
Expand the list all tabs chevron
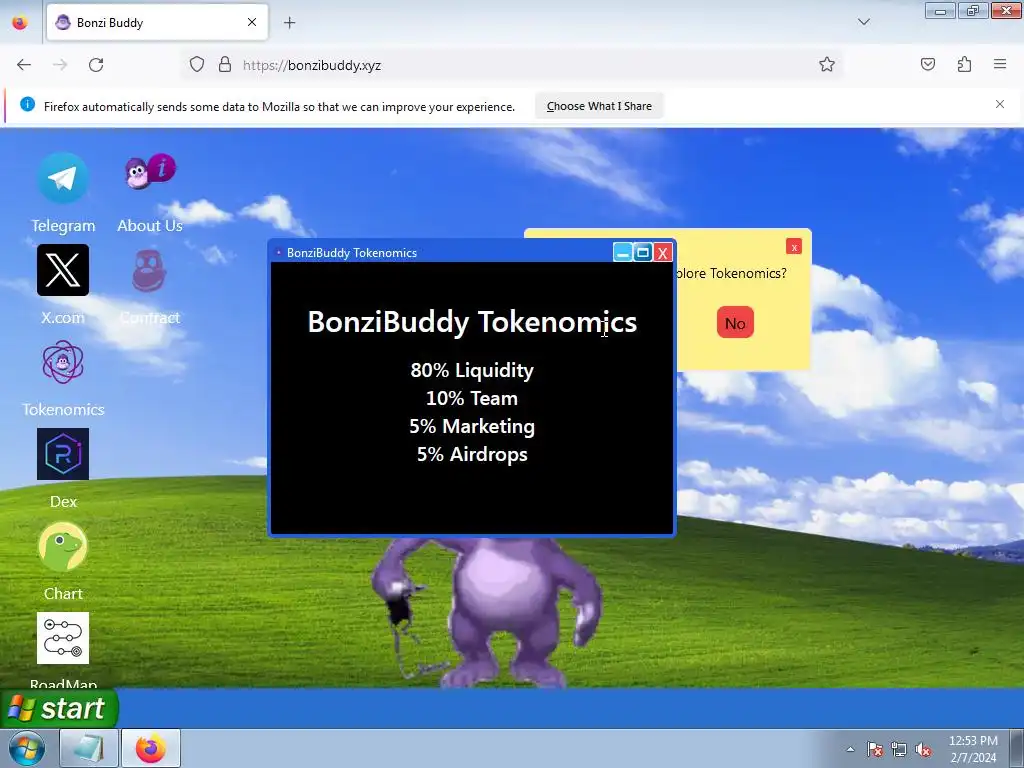pos(864,22)
